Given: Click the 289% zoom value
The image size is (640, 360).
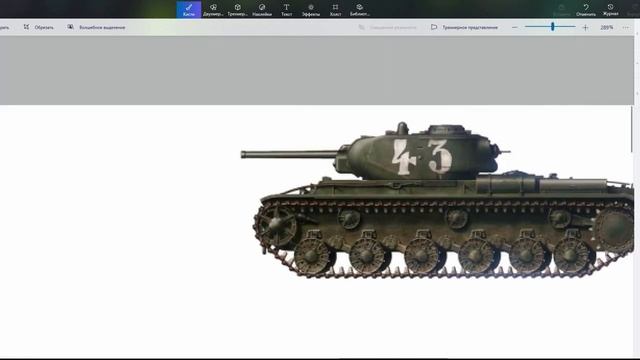Looking at the screenshot, I should tap(607, 27).
